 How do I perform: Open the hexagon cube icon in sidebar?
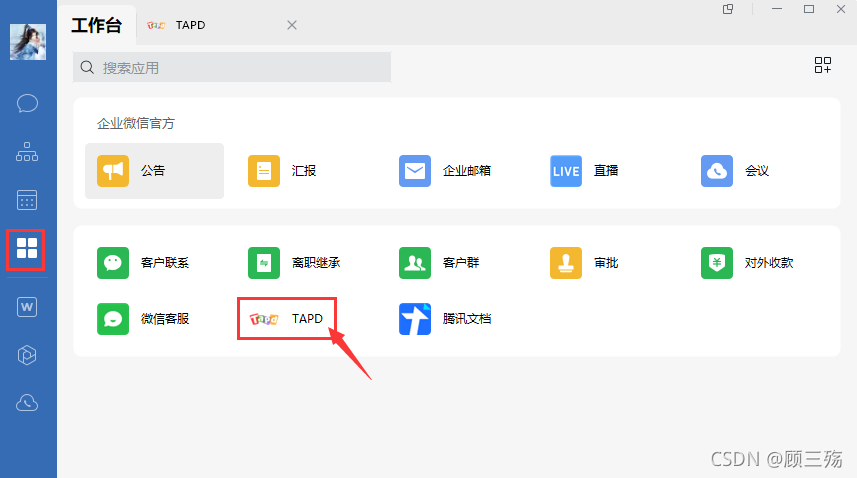pos(27,355)
